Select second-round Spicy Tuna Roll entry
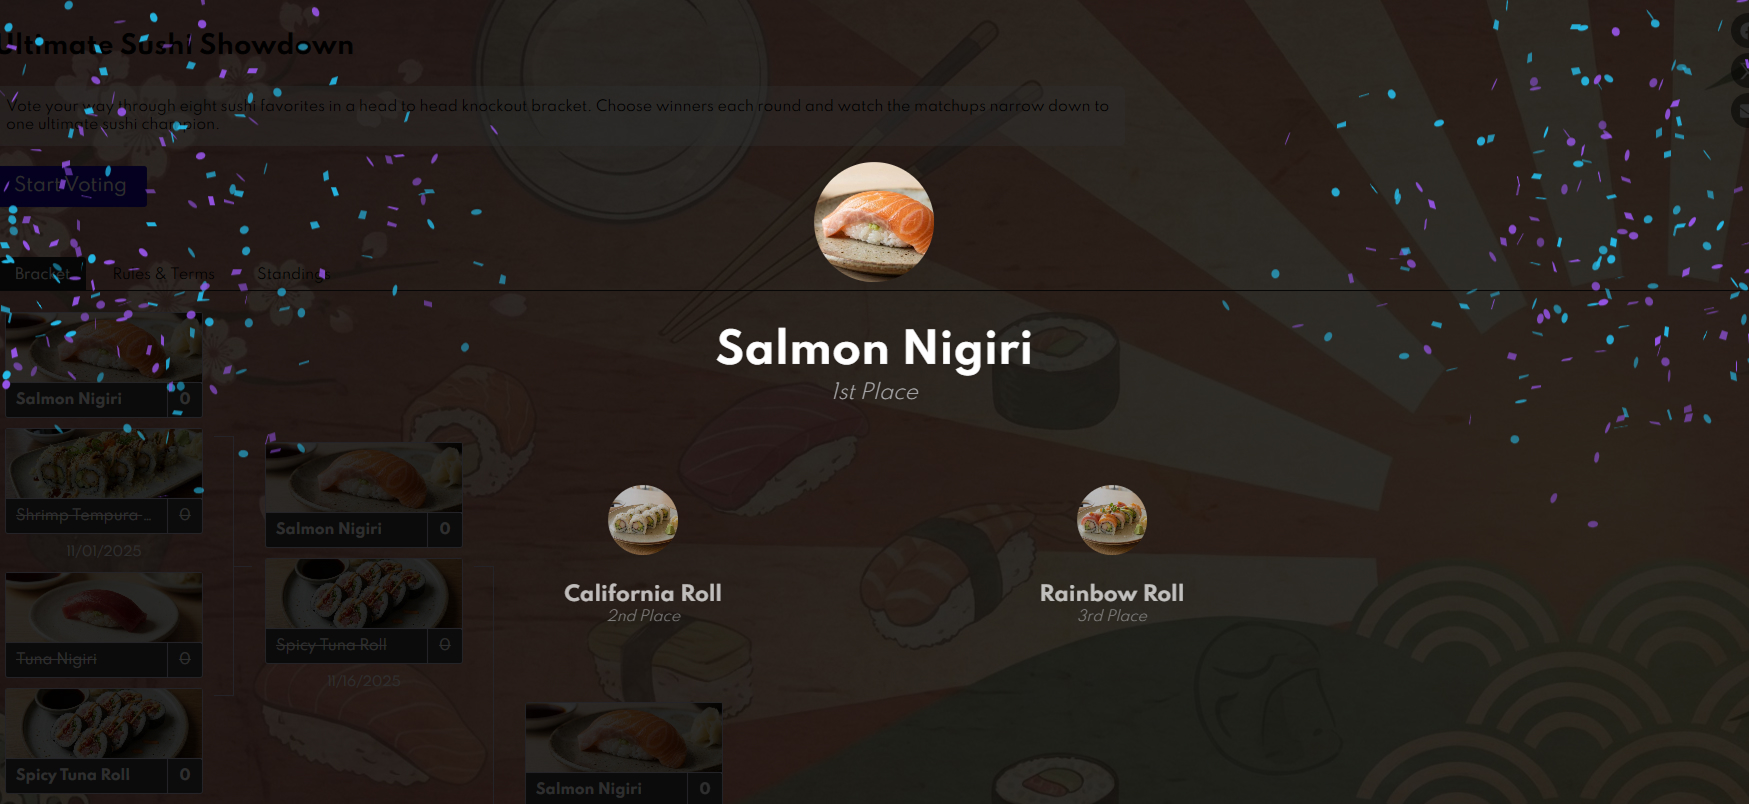The image size is (1749, 804). pos(364,611)
